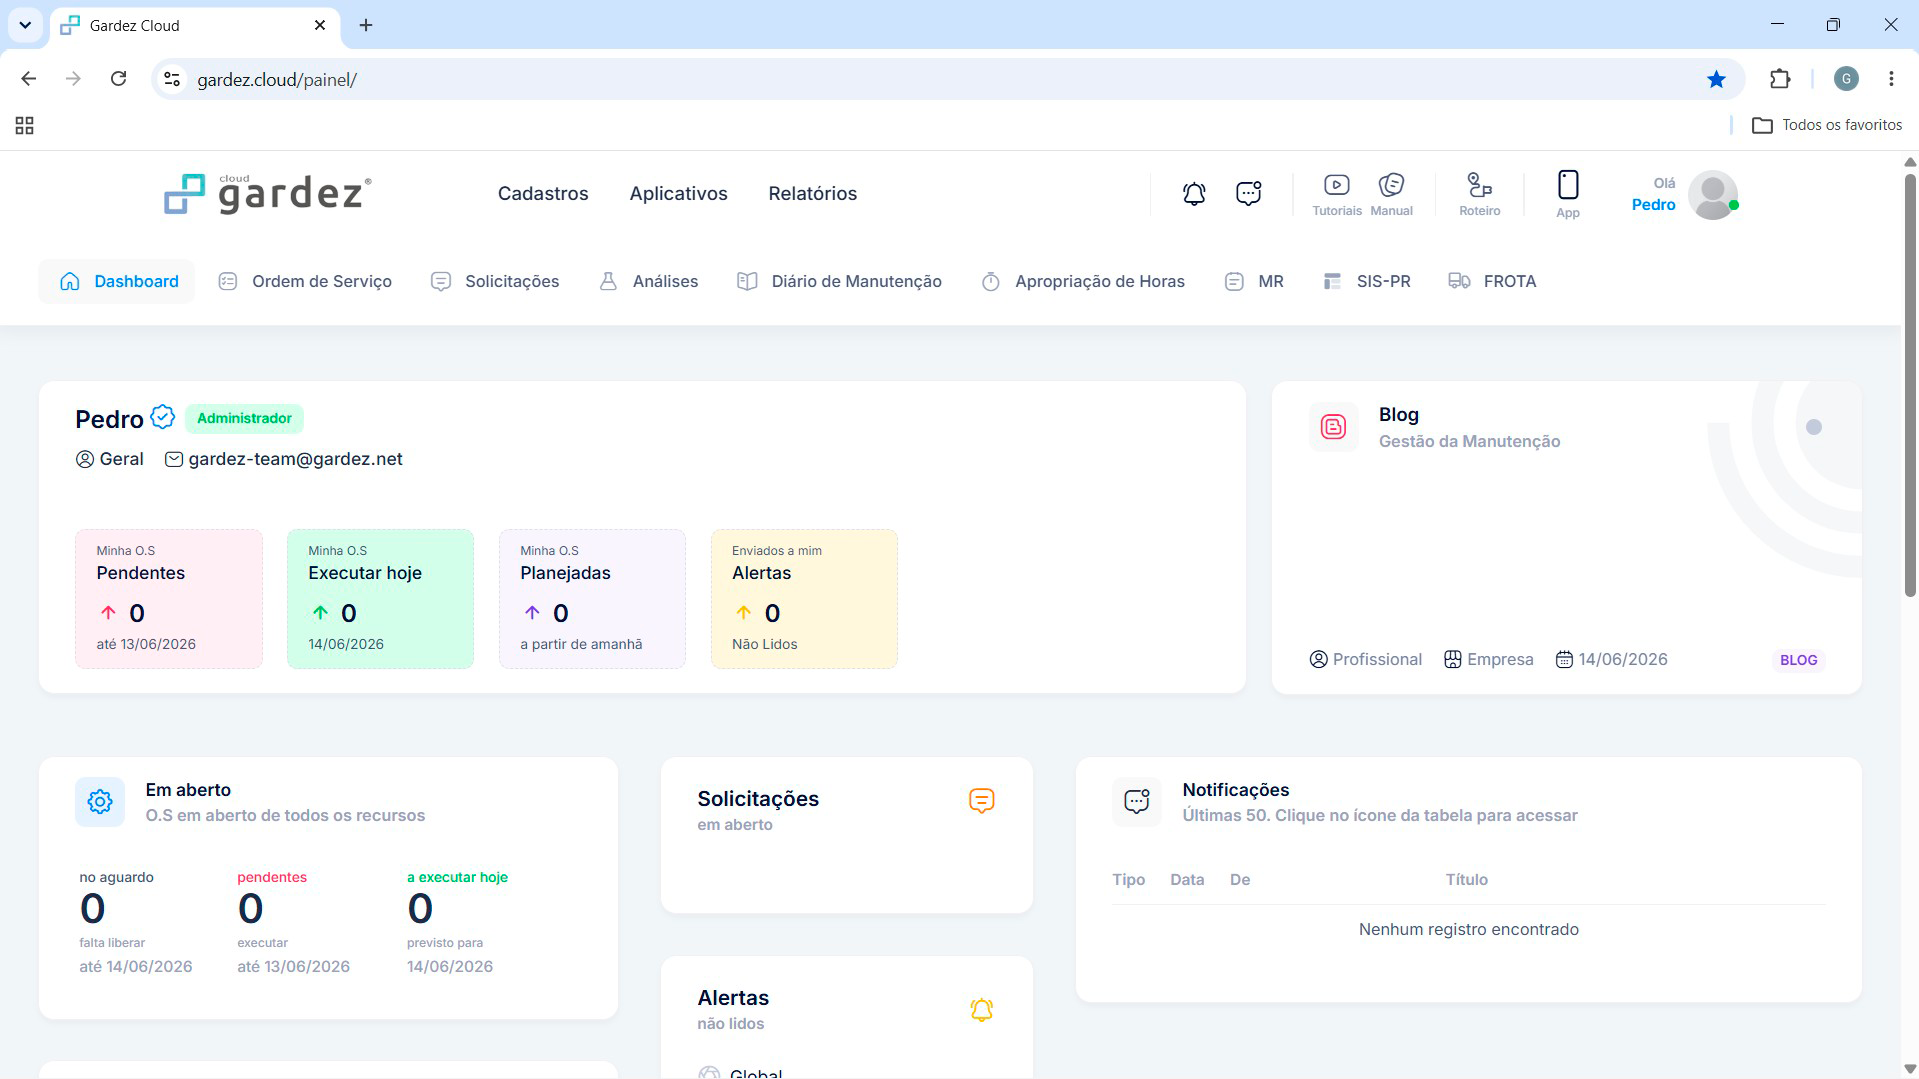Click the Blog card icon
Screen dimensions: 1919x1079
(x=1334, y=427)
